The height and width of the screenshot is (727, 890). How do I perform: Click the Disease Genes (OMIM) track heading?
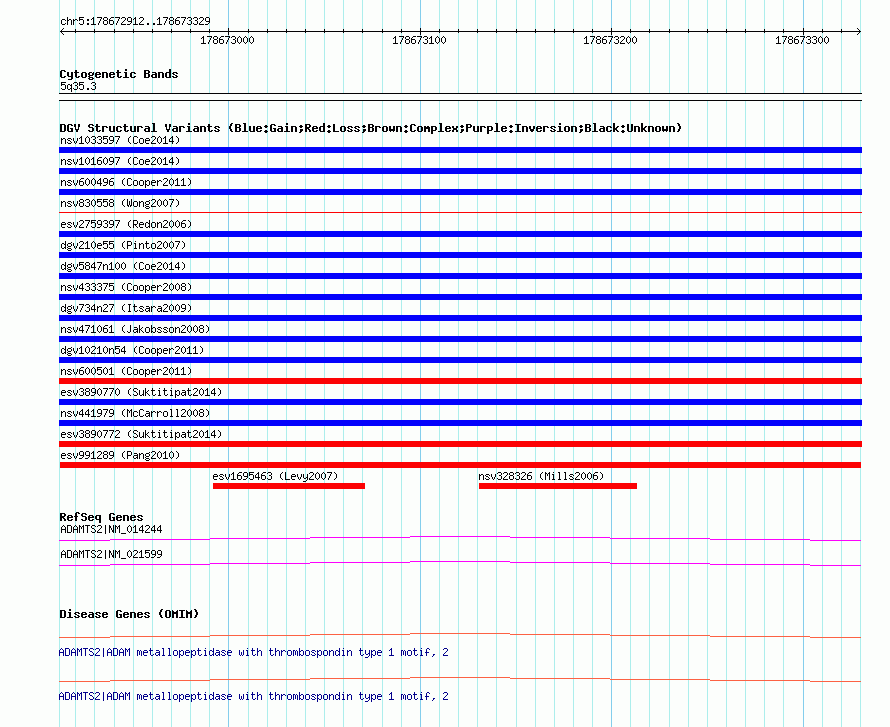point(129,614)
